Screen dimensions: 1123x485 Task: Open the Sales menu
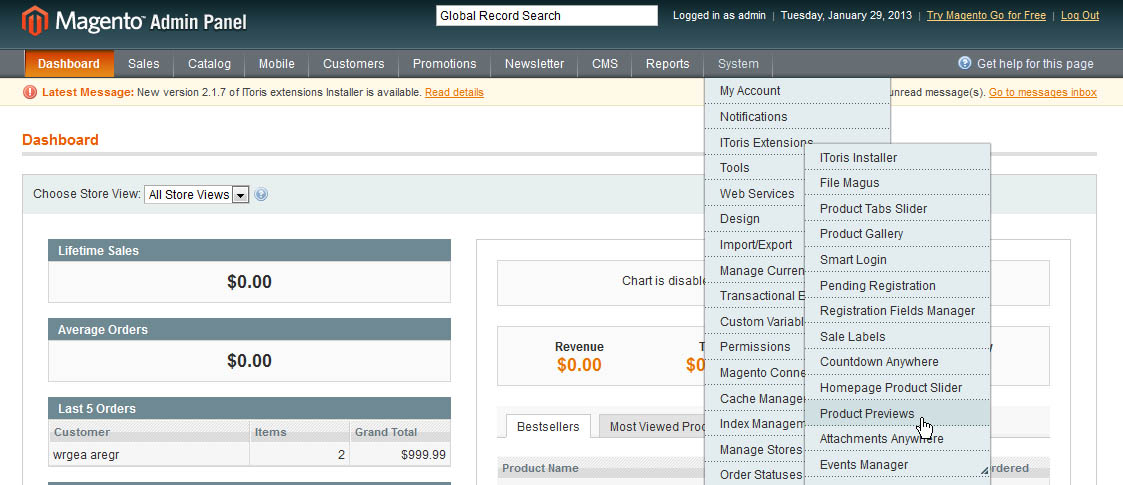tap(144, 64)
